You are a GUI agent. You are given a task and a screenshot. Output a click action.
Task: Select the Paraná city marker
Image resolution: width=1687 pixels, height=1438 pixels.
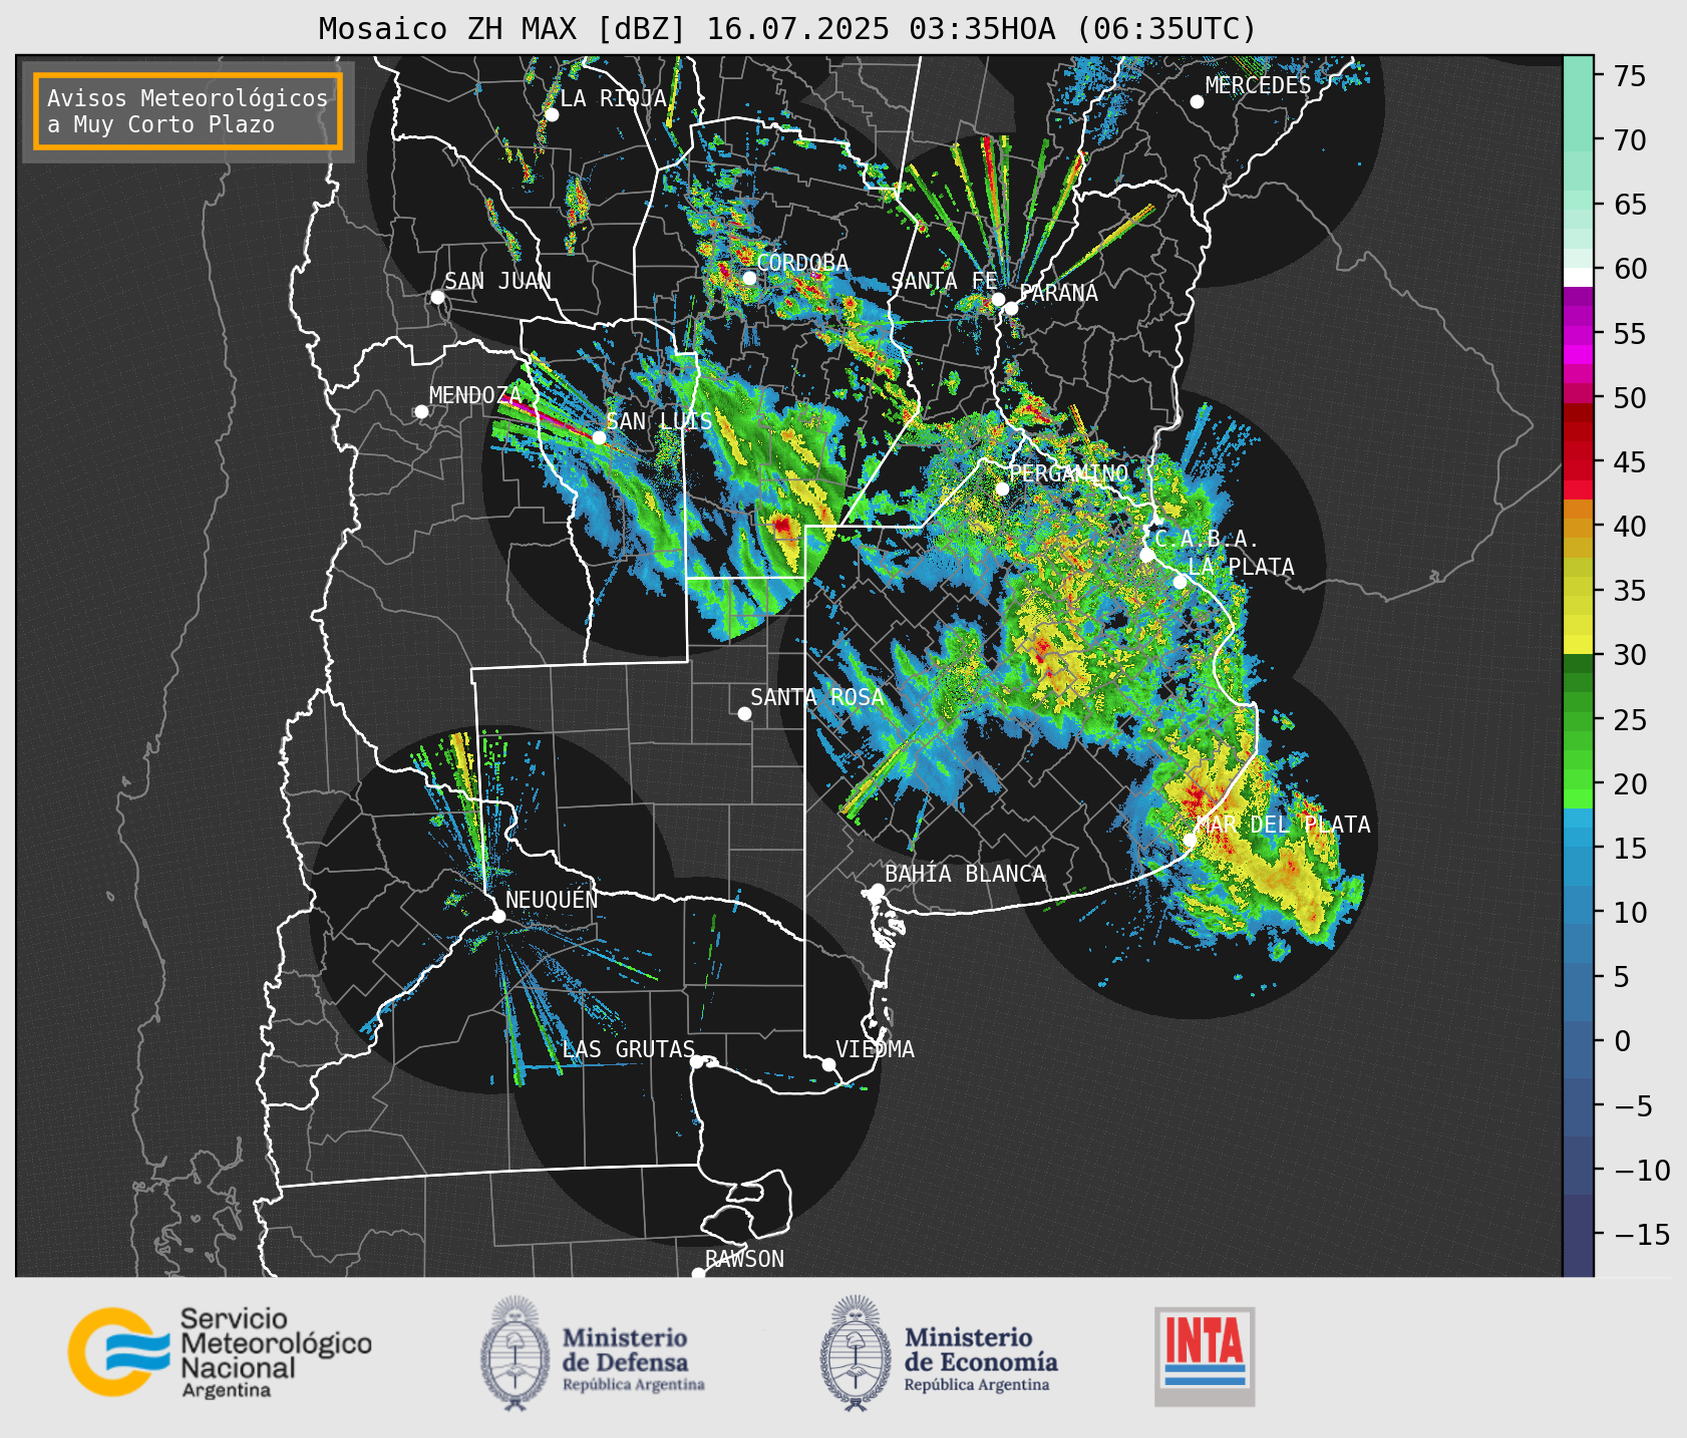(x=1011, y=308)
